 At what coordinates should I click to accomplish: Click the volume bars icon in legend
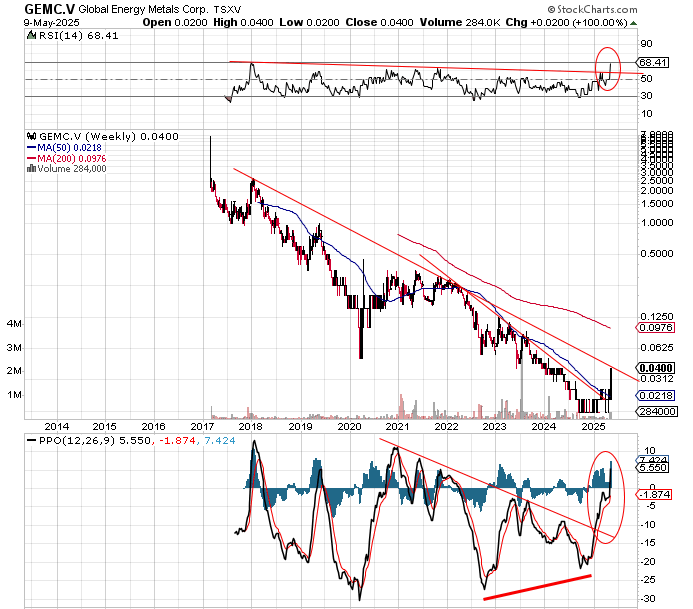tap(31, 168)
